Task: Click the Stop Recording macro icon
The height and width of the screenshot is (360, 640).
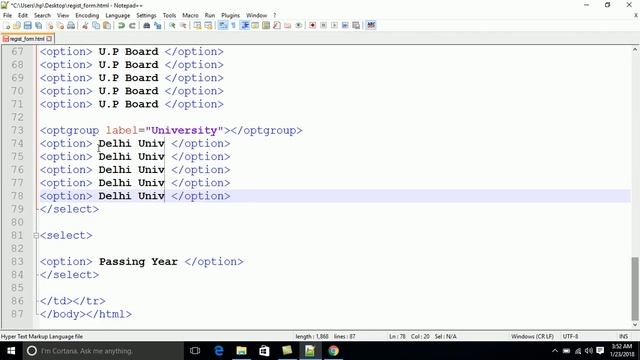Action: click(x=323, y=25)
